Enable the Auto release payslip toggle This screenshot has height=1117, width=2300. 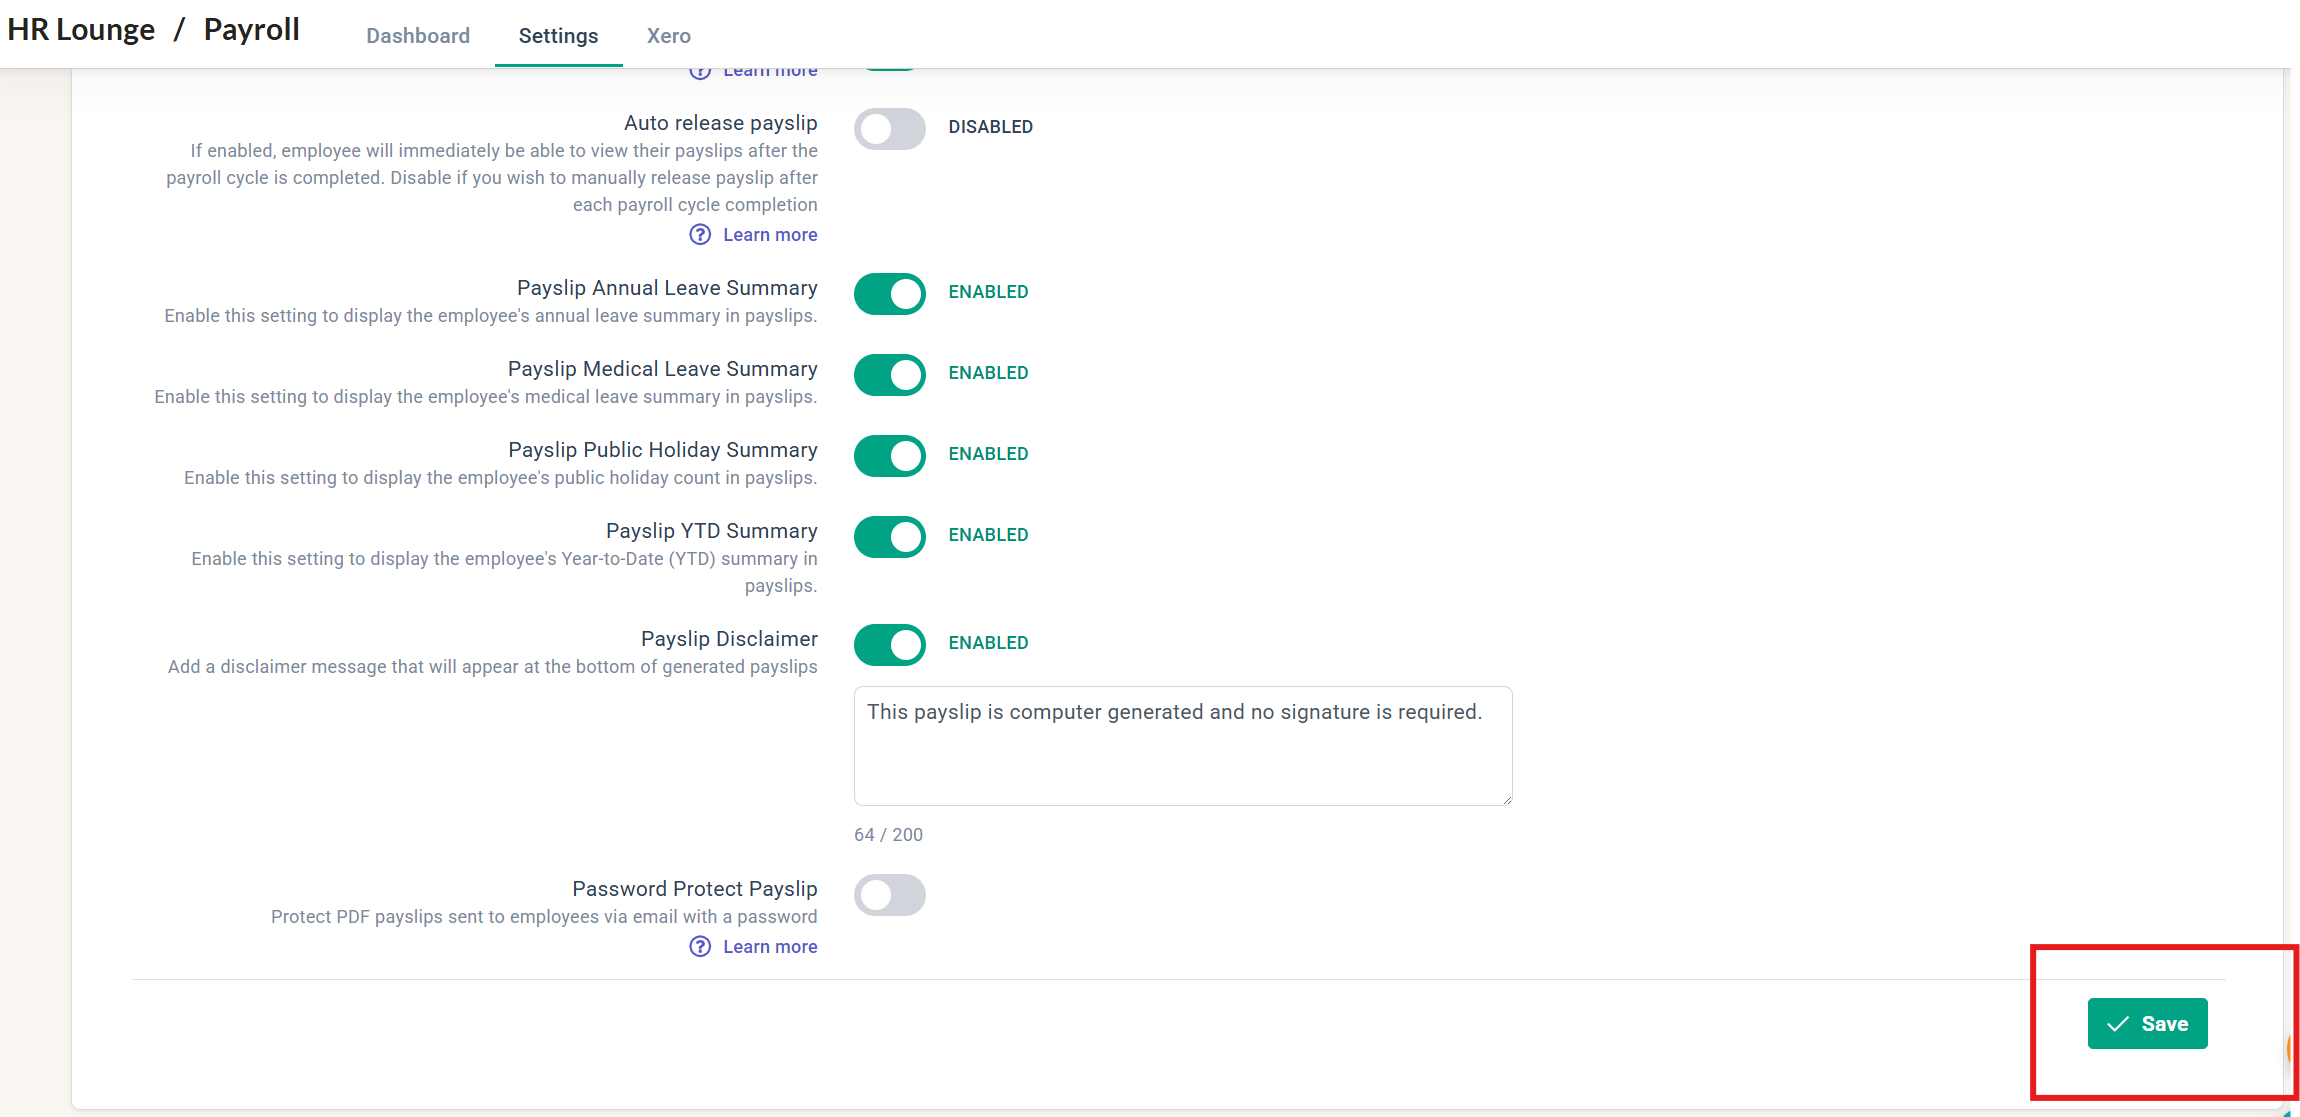pyautogui.click(x=889, y=129)
